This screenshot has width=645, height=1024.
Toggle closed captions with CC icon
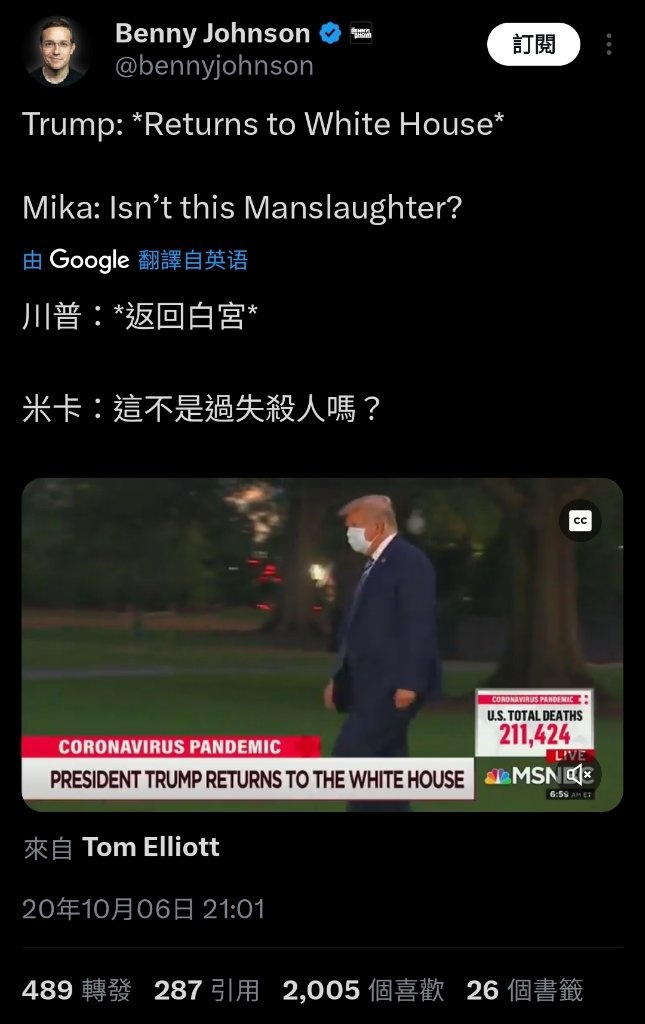pos(580,520)
